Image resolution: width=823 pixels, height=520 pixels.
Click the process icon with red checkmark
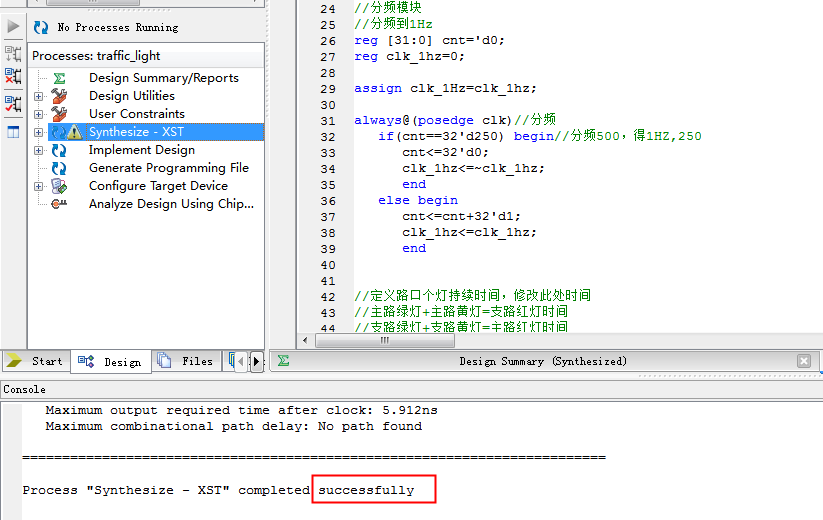13,103
